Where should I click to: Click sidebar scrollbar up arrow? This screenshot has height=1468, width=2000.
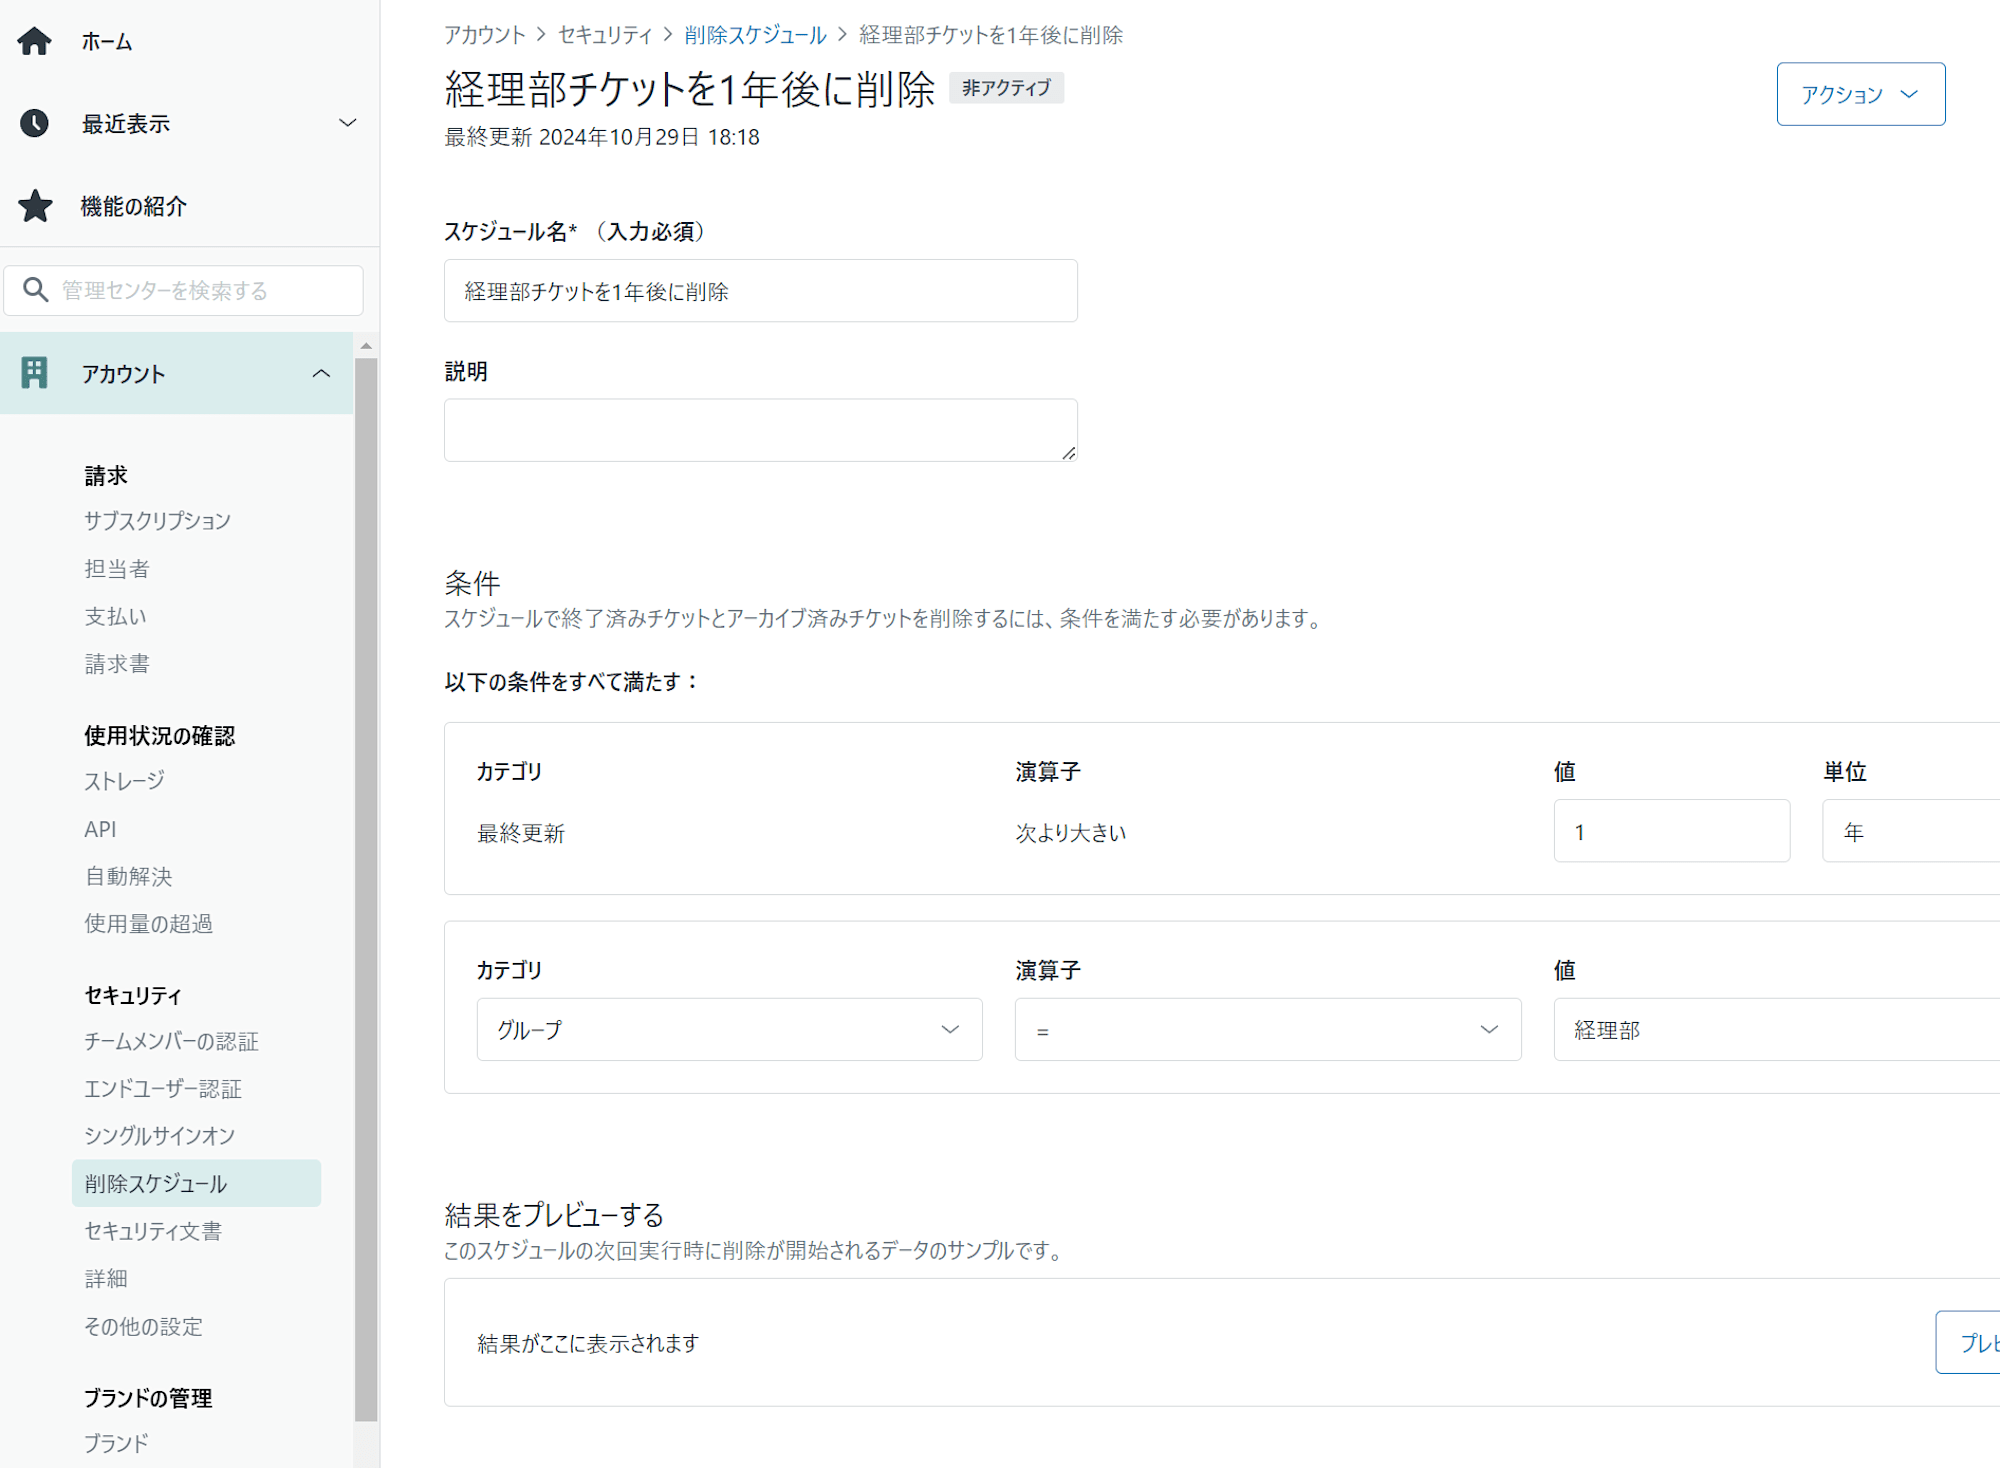click(366, 345)
